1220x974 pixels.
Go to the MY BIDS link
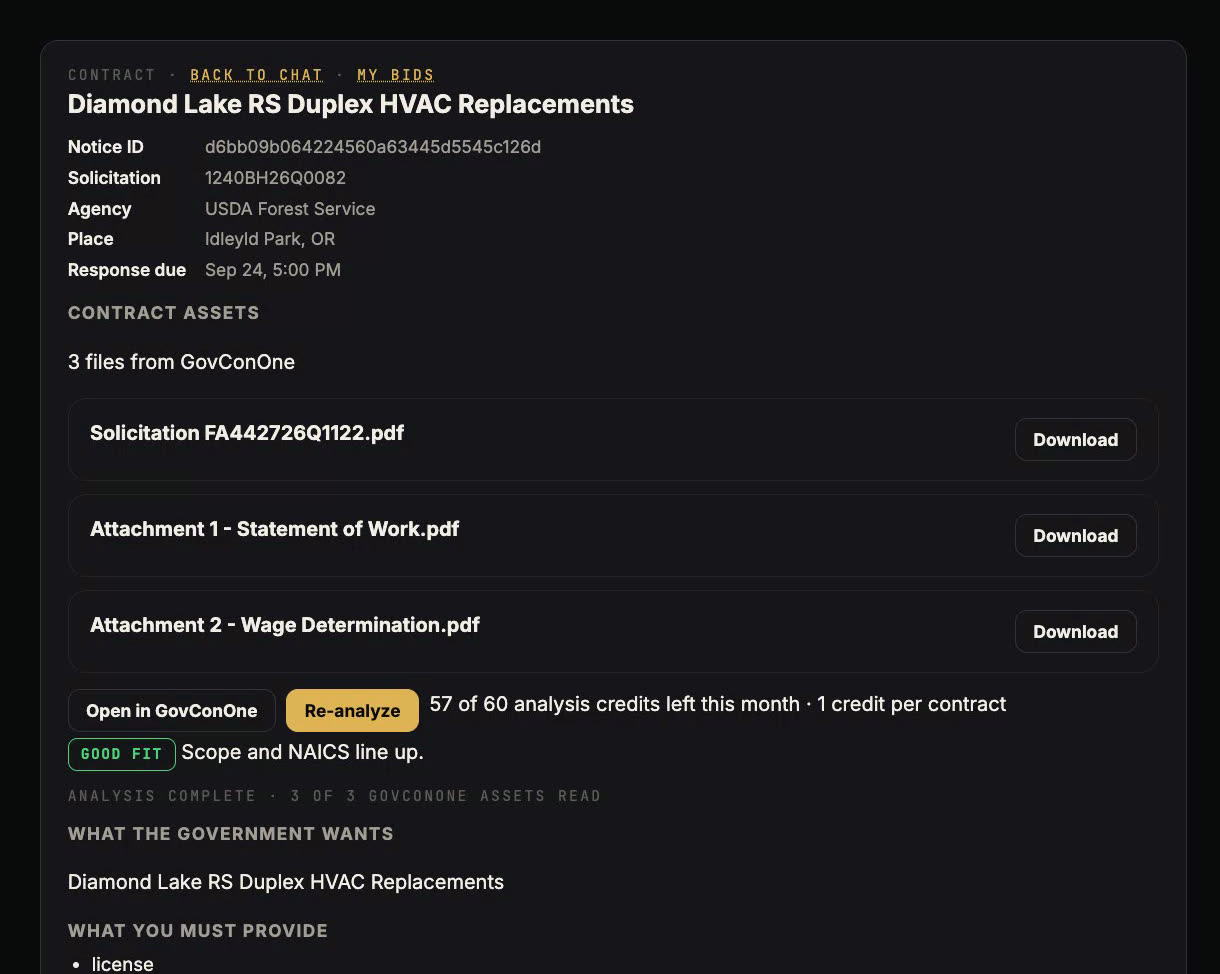[x=396, y=75]
